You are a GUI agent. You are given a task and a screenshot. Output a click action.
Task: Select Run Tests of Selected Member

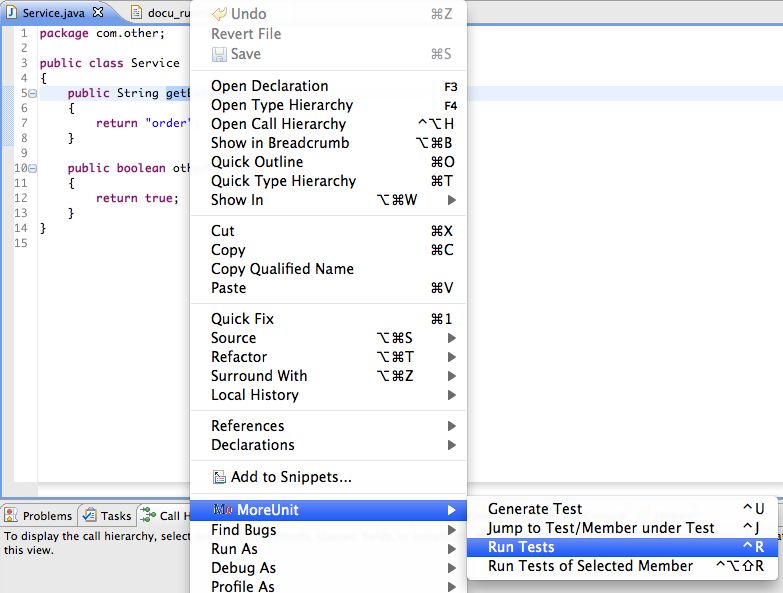[x=622, y=566]
